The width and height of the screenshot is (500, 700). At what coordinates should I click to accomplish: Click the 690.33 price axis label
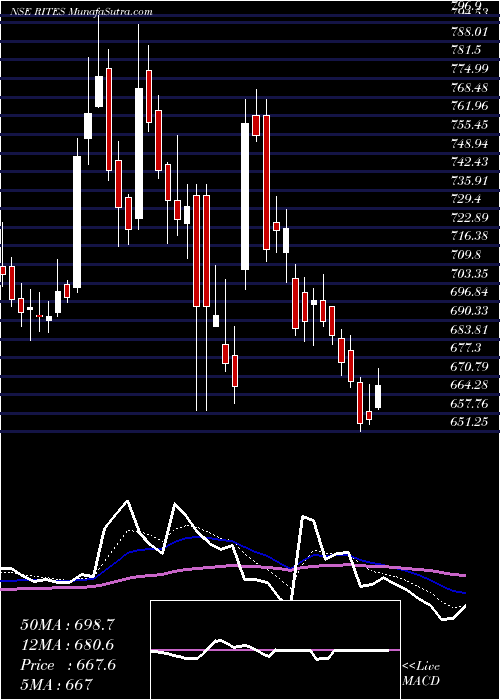click(469, 311)
